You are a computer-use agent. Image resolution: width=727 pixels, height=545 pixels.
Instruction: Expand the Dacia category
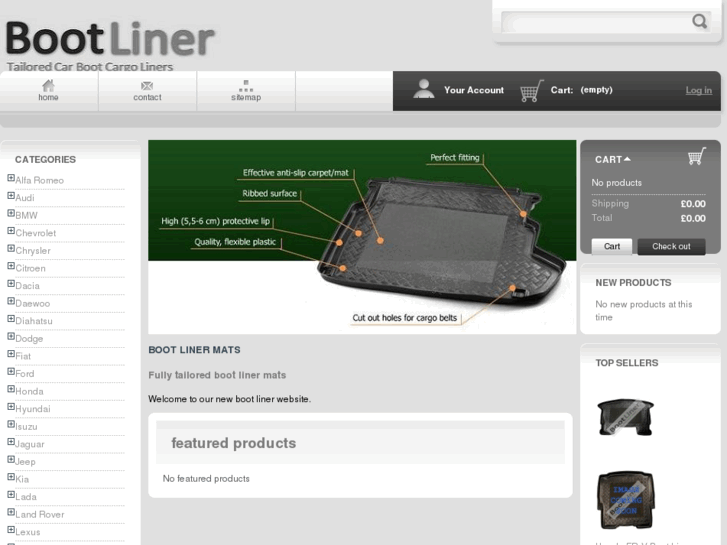11,284
